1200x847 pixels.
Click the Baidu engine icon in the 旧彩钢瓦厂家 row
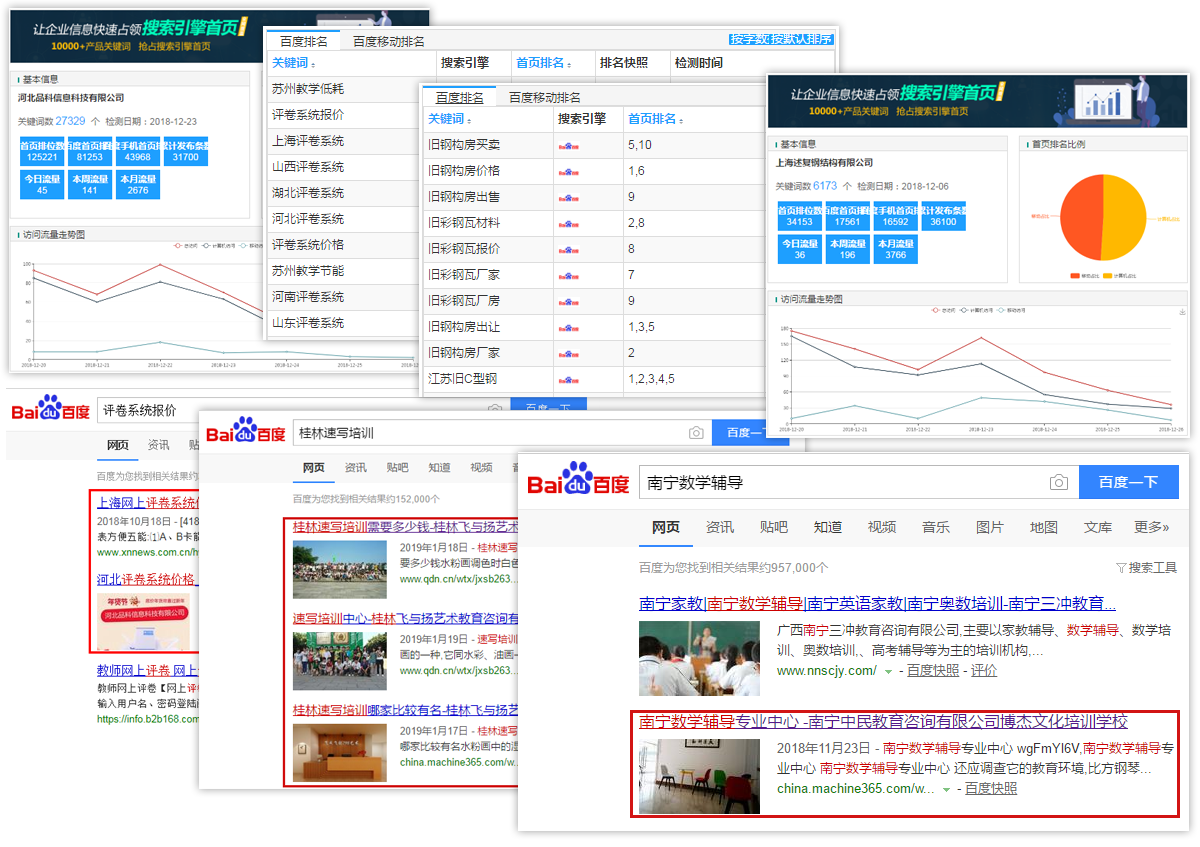point(569,275)
